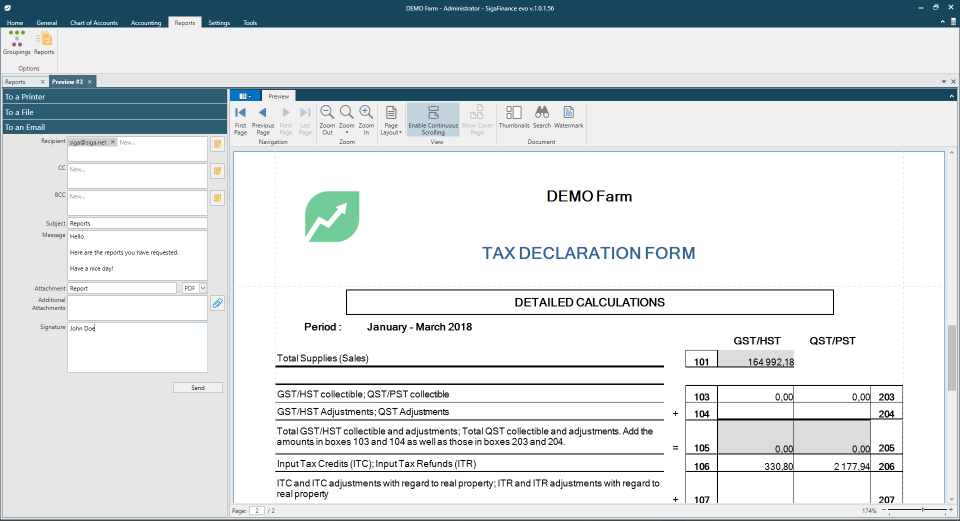
Task: Click the 164 992,18 value in box 101
Action: (770, 362)
